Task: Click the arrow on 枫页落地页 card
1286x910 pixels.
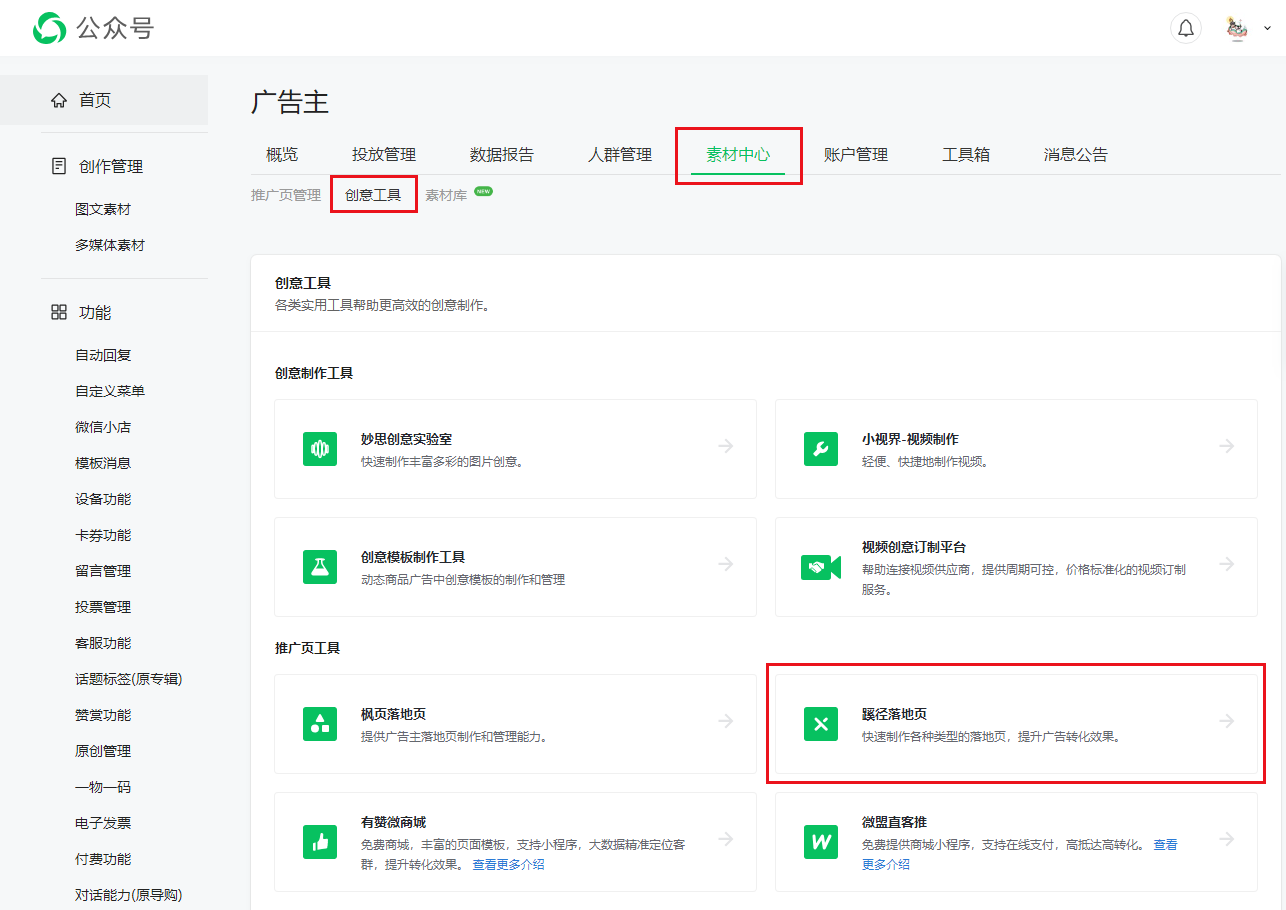Action: (726, 721)
